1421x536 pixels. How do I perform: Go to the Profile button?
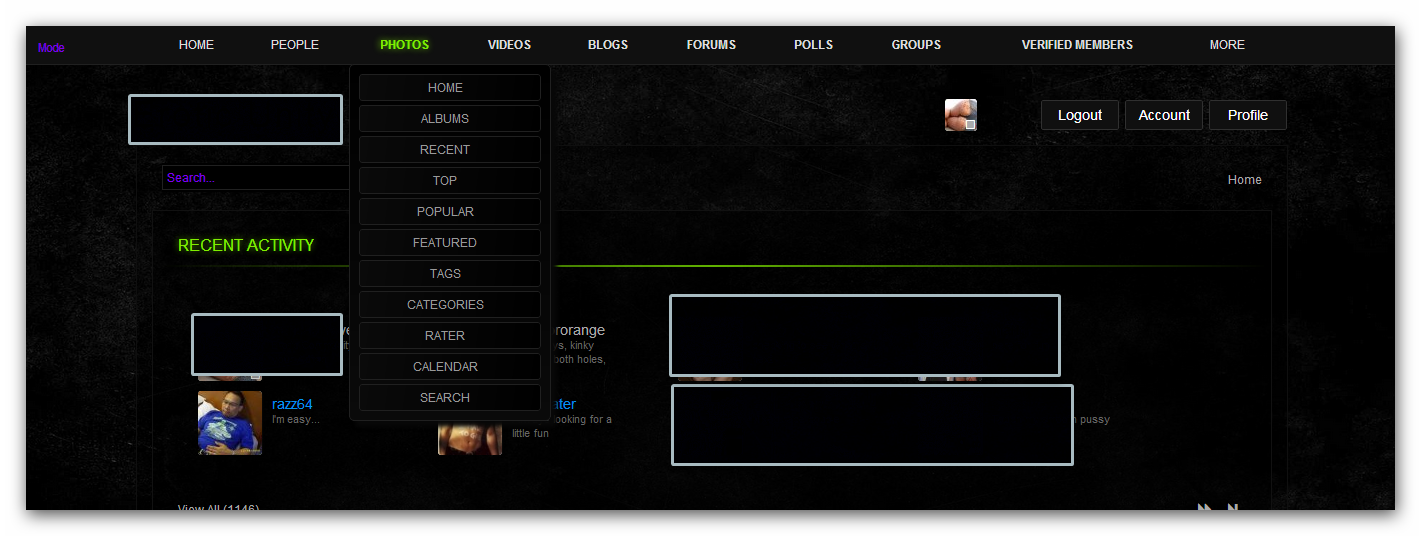(1247, 115)
